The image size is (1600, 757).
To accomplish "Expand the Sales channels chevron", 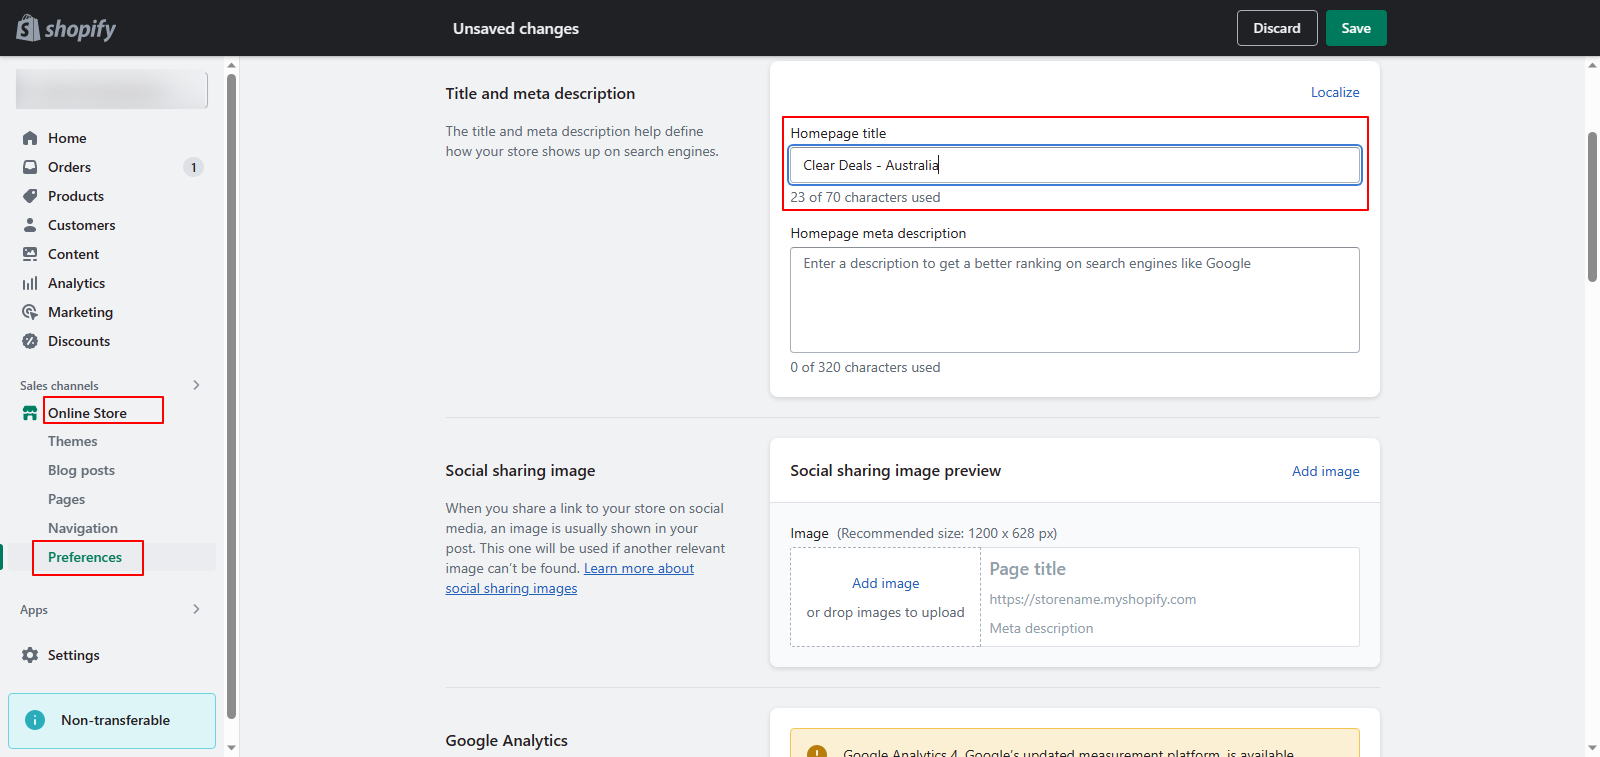I will (x=196, y=385).
